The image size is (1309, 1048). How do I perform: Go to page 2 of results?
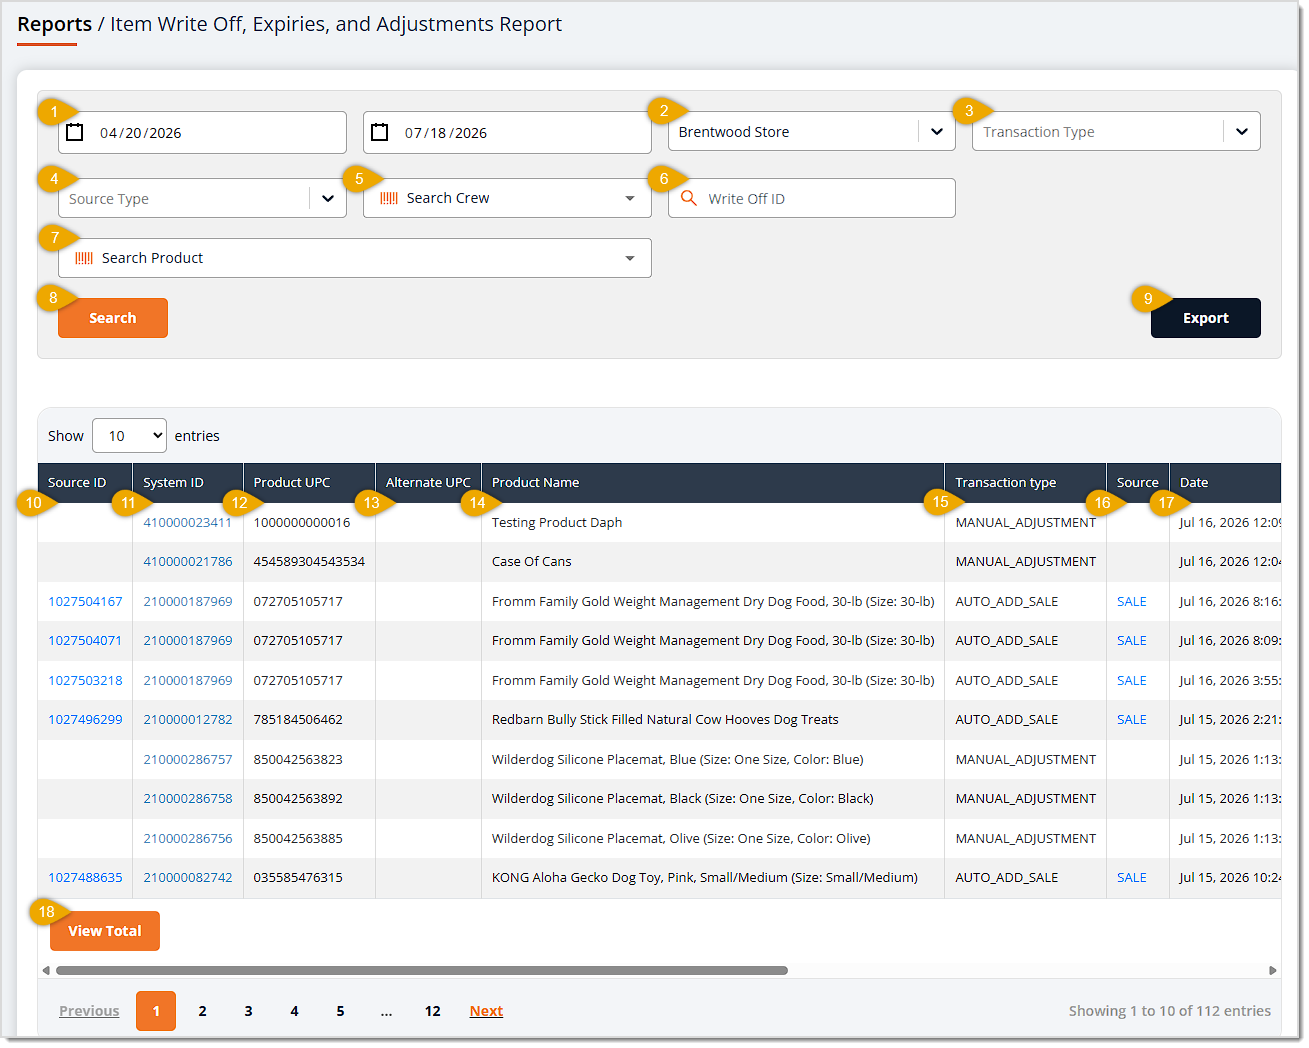202,1011
